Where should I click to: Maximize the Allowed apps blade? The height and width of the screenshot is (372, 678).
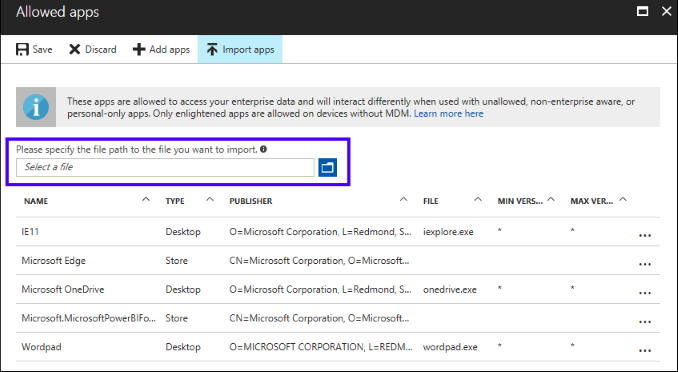[x=643, y=11]
